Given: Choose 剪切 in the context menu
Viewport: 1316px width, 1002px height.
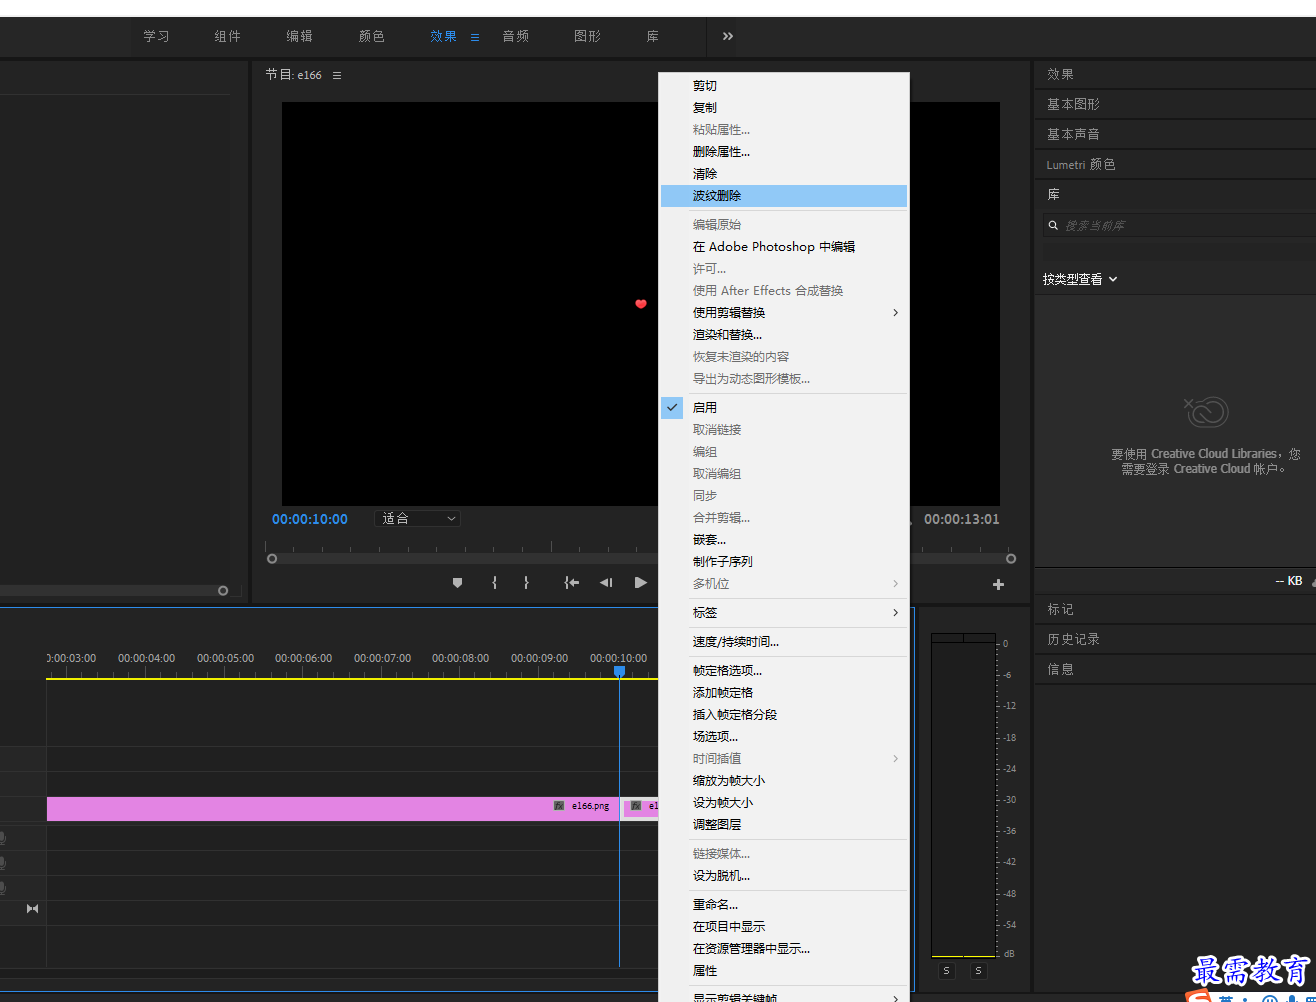Looking at the screenshot, I should tap(784, 86).
